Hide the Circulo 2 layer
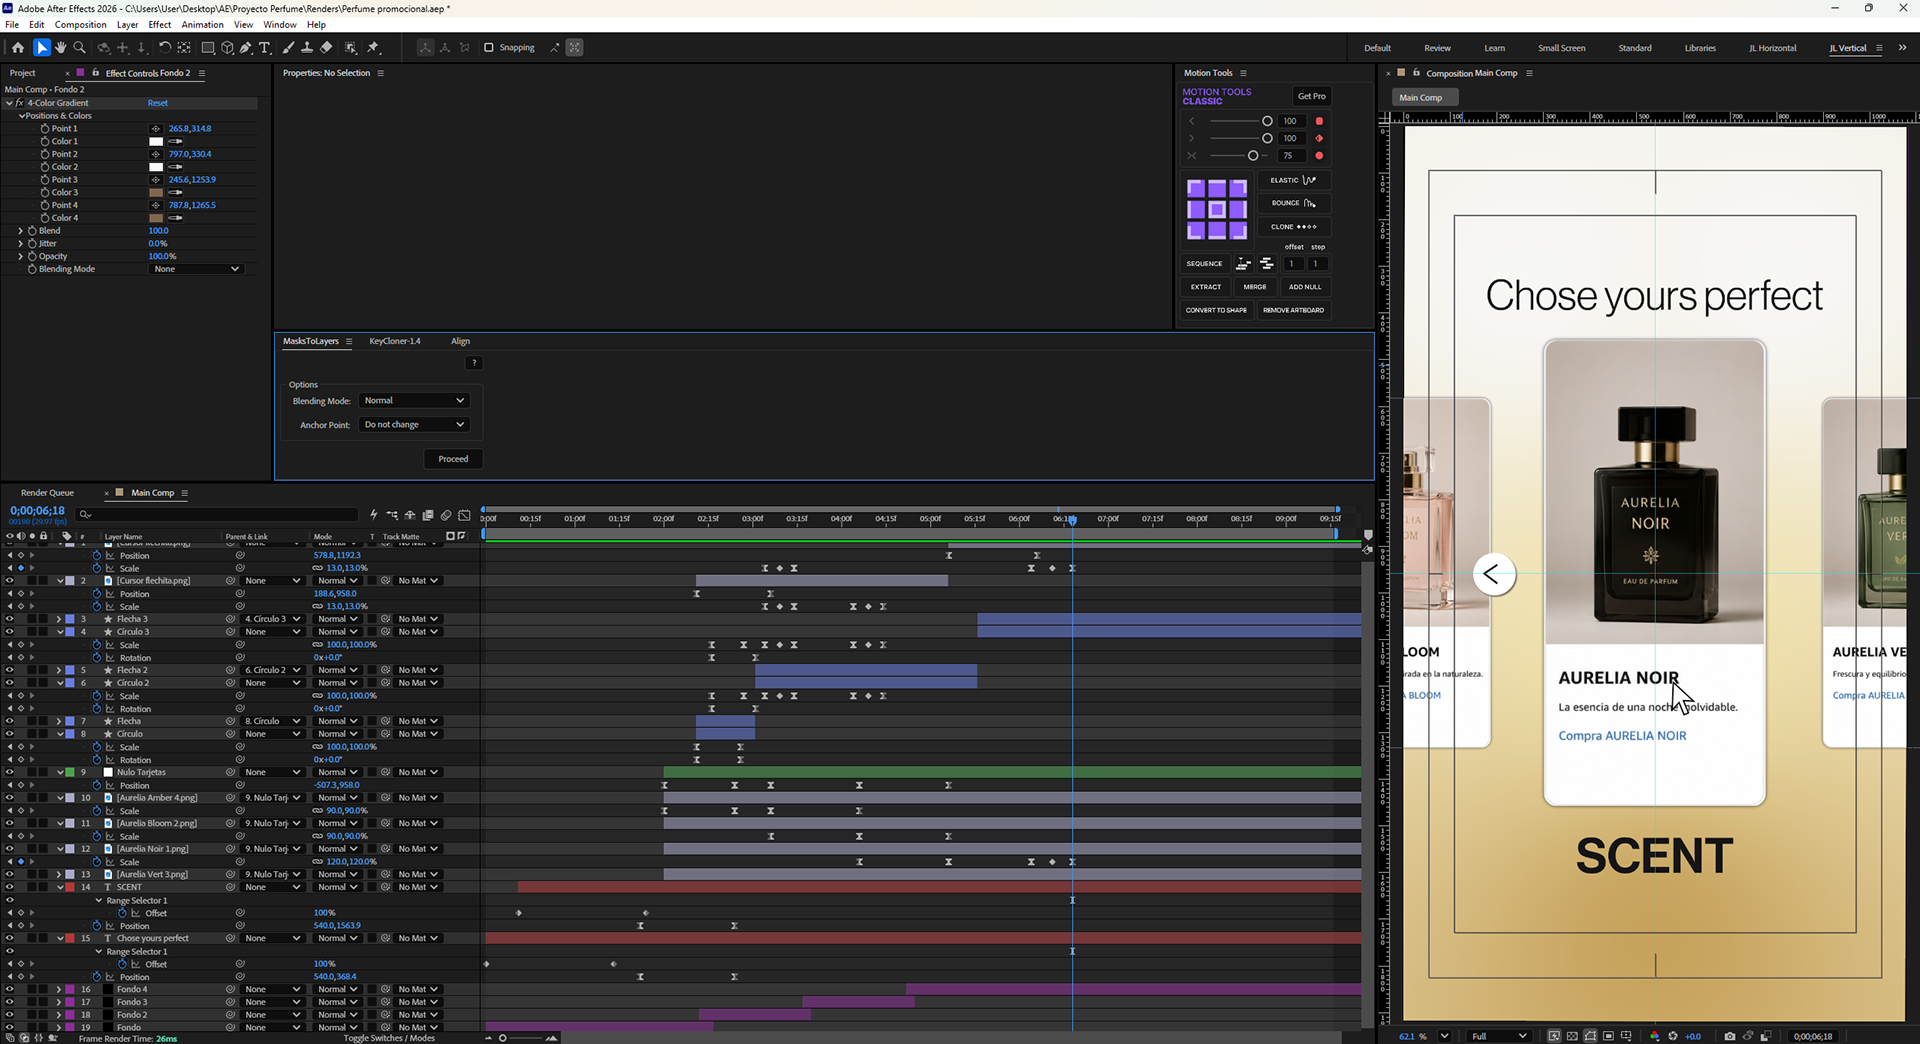 point(9,683)
